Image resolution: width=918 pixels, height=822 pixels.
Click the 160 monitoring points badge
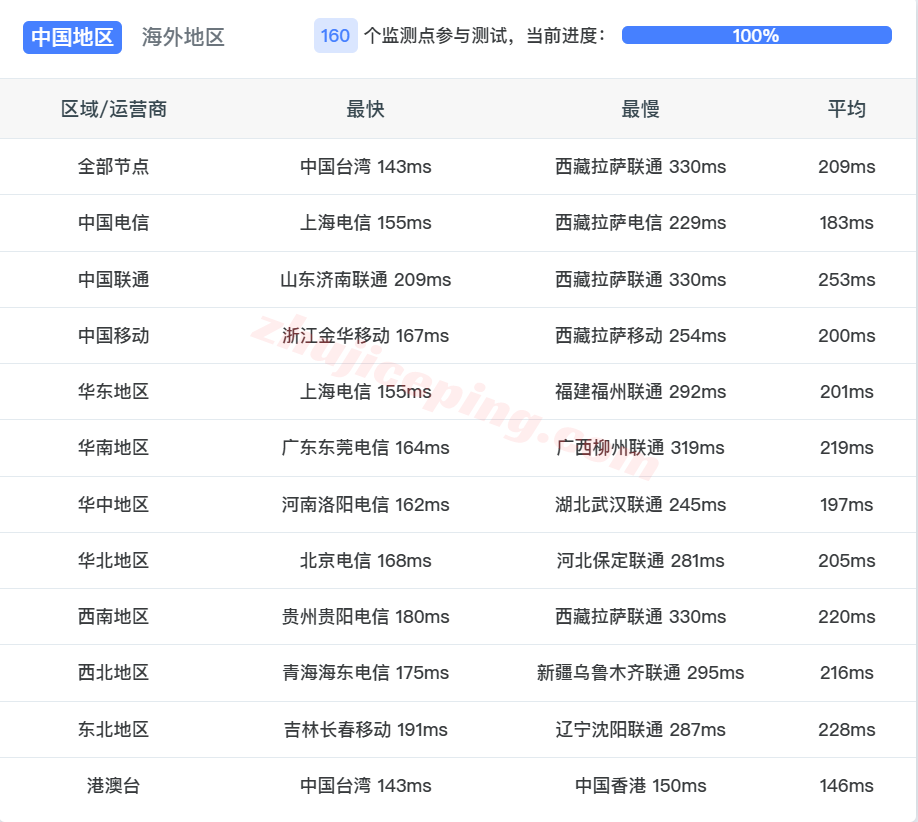(x=335, y=36)
